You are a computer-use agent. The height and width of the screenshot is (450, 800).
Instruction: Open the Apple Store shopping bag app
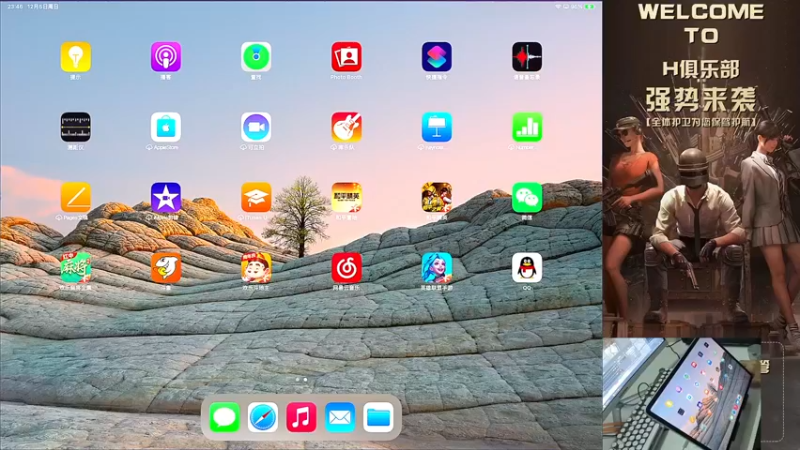click(166, 127)
